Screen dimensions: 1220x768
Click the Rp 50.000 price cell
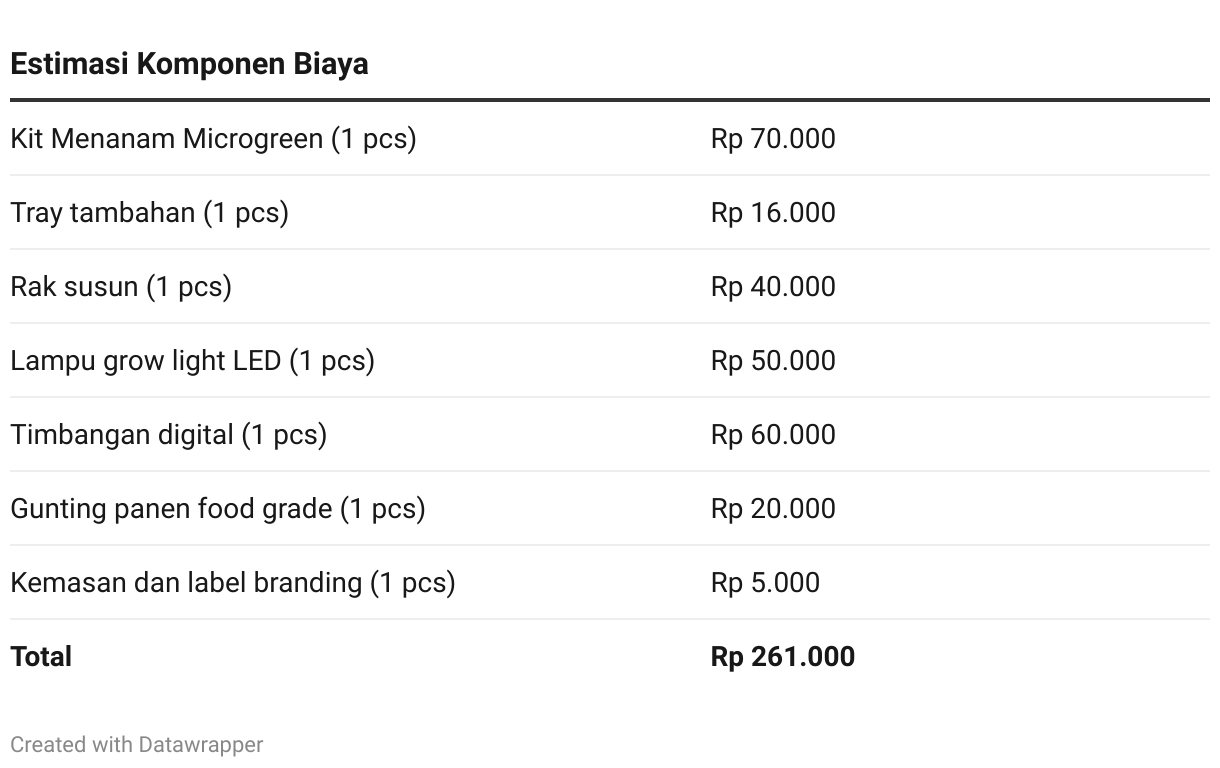(773, 360)
